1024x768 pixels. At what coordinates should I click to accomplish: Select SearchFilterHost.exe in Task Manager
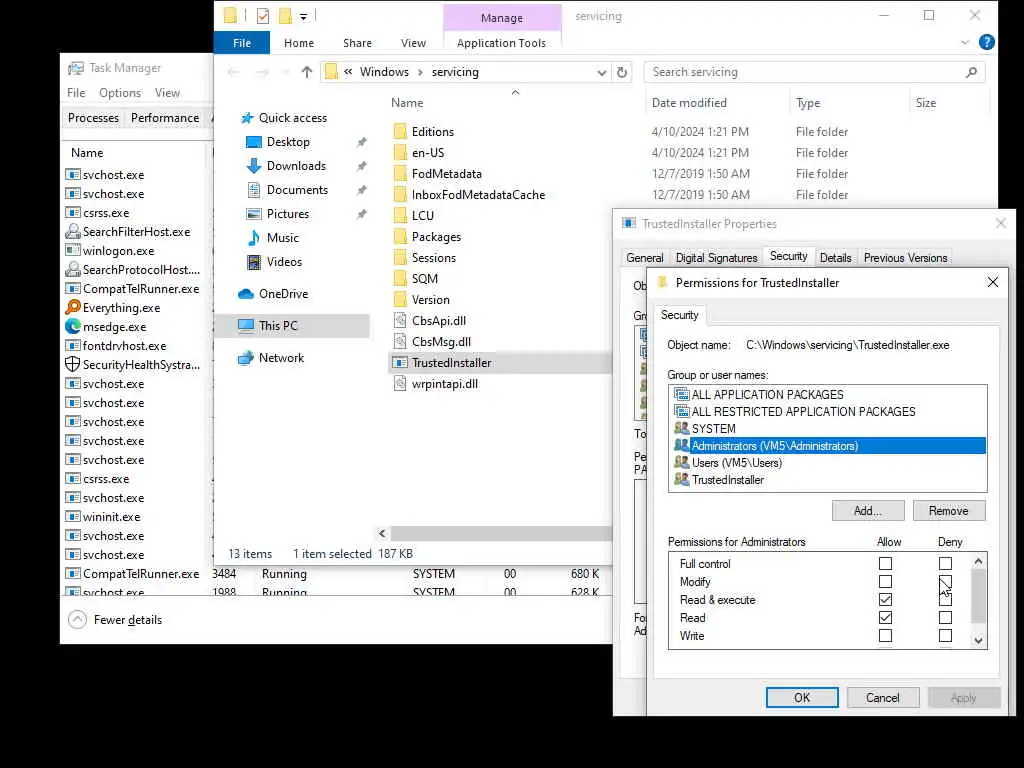coord(136,232)
